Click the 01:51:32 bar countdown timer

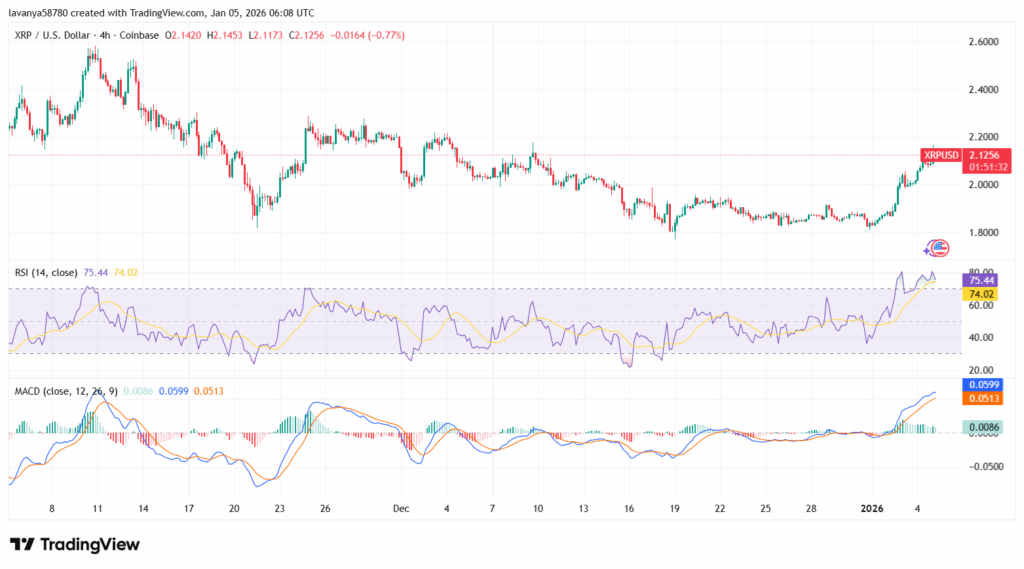[x=990, y=167]
